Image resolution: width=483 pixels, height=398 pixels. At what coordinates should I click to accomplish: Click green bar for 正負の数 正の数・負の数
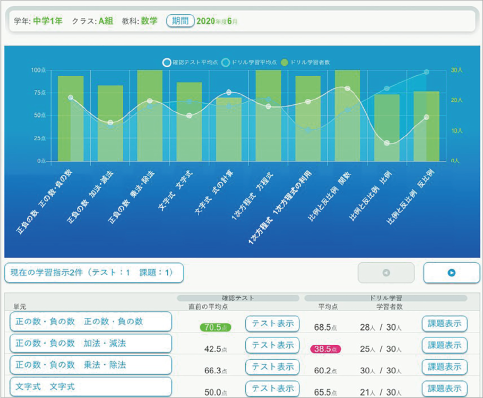coord(71,119)
